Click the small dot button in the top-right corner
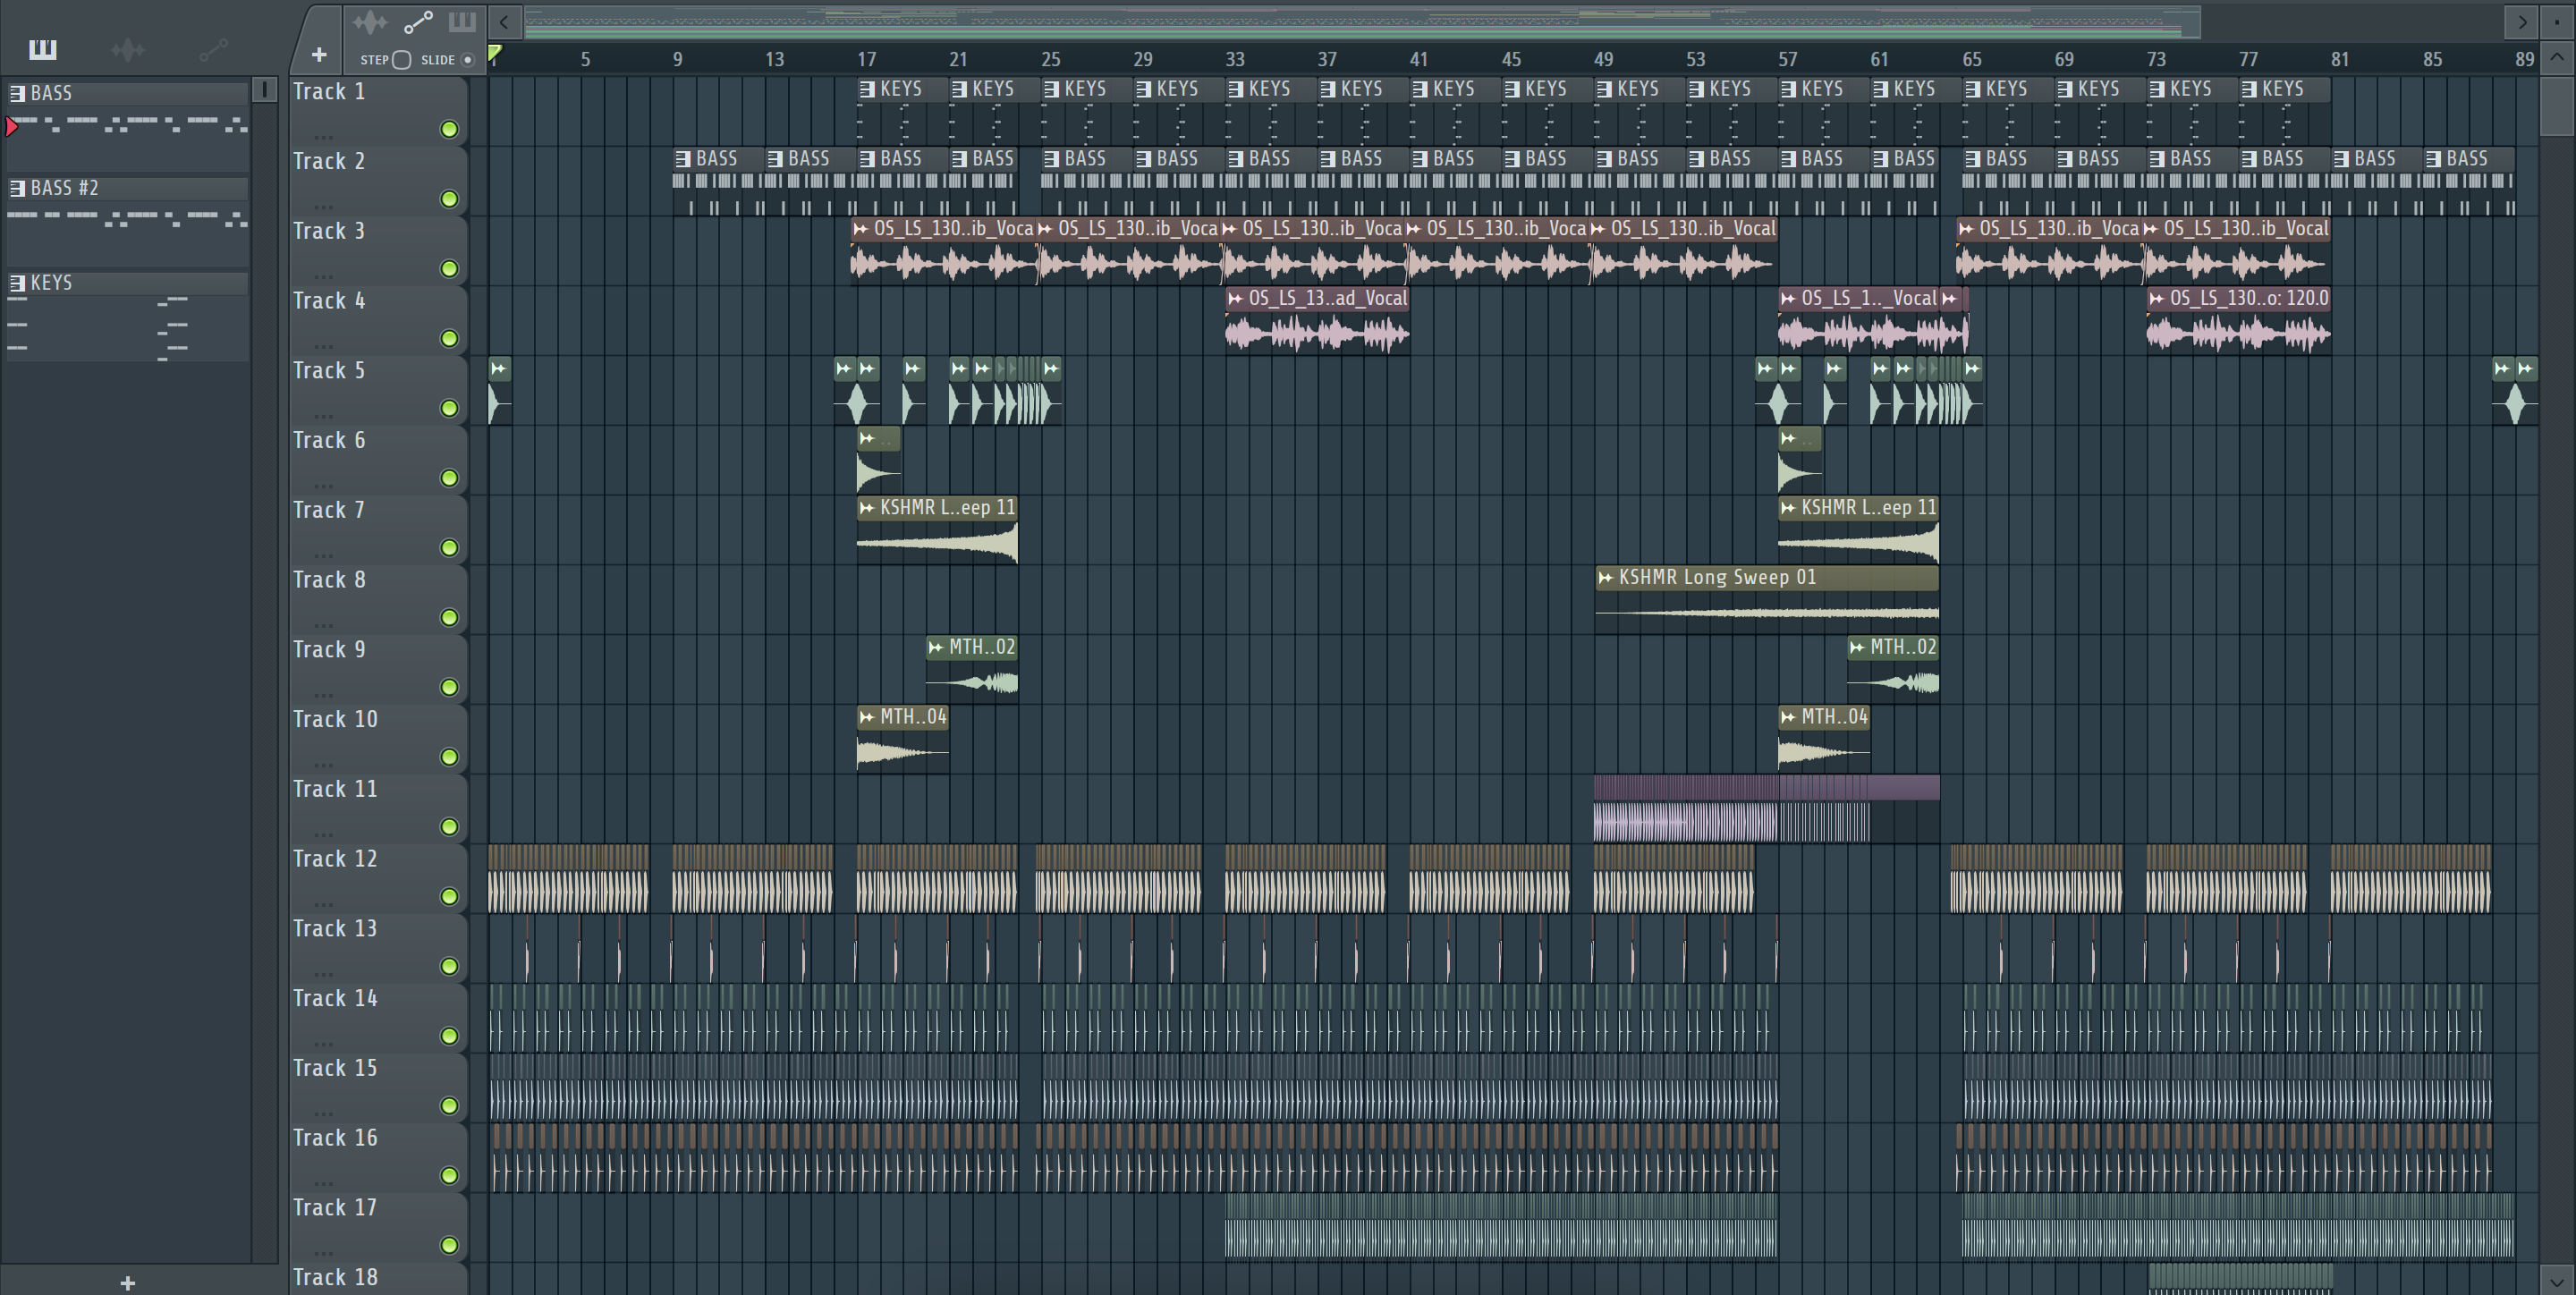The image size is (2576, 1295). 2556,21
